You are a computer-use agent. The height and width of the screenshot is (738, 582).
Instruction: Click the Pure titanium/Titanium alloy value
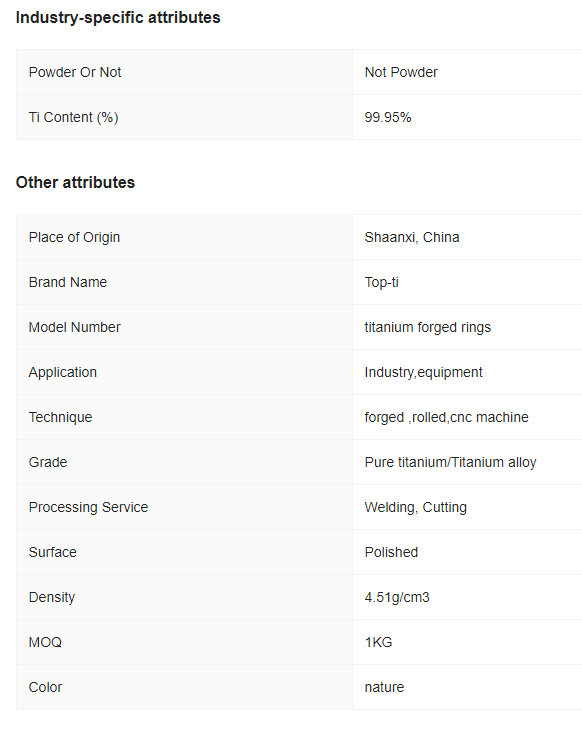[x=450, y=462]
